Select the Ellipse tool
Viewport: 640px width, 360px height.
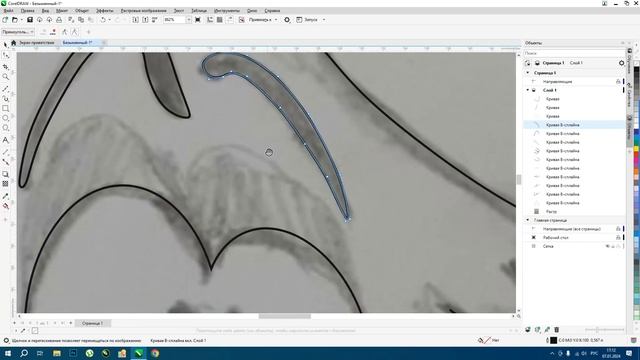[x=5, y=118]
